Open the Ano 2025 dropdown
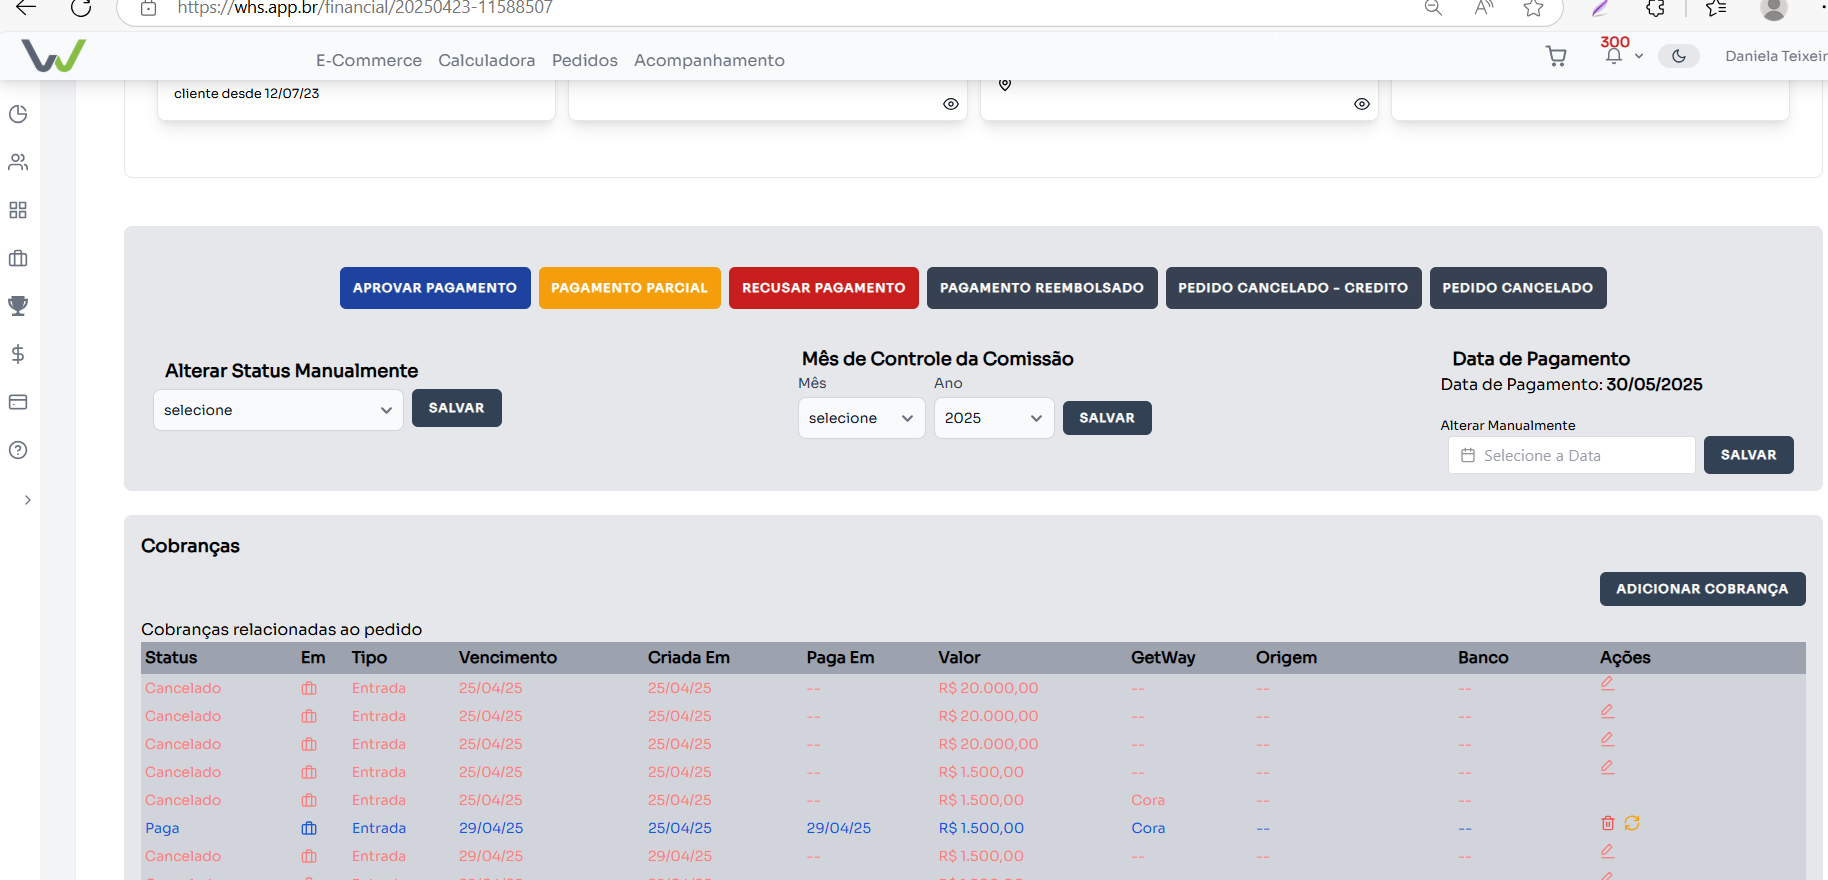 pos(993,418)
